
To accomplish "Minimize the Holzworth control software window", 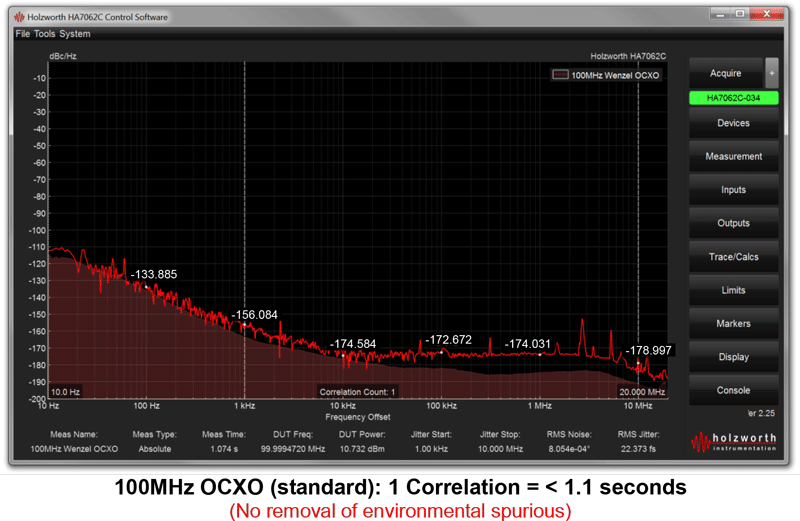I will point(720,14).
